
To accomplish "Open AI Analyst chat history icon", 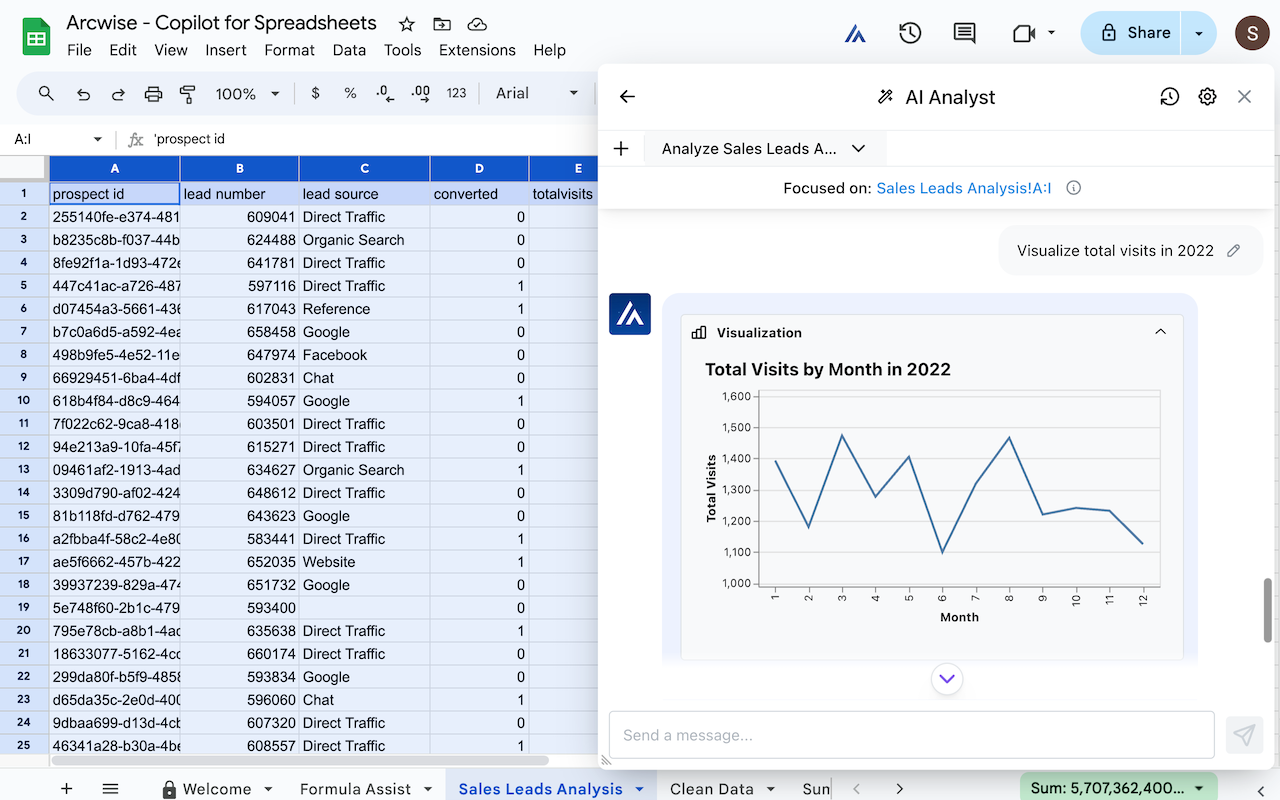I will [1169, 97].
